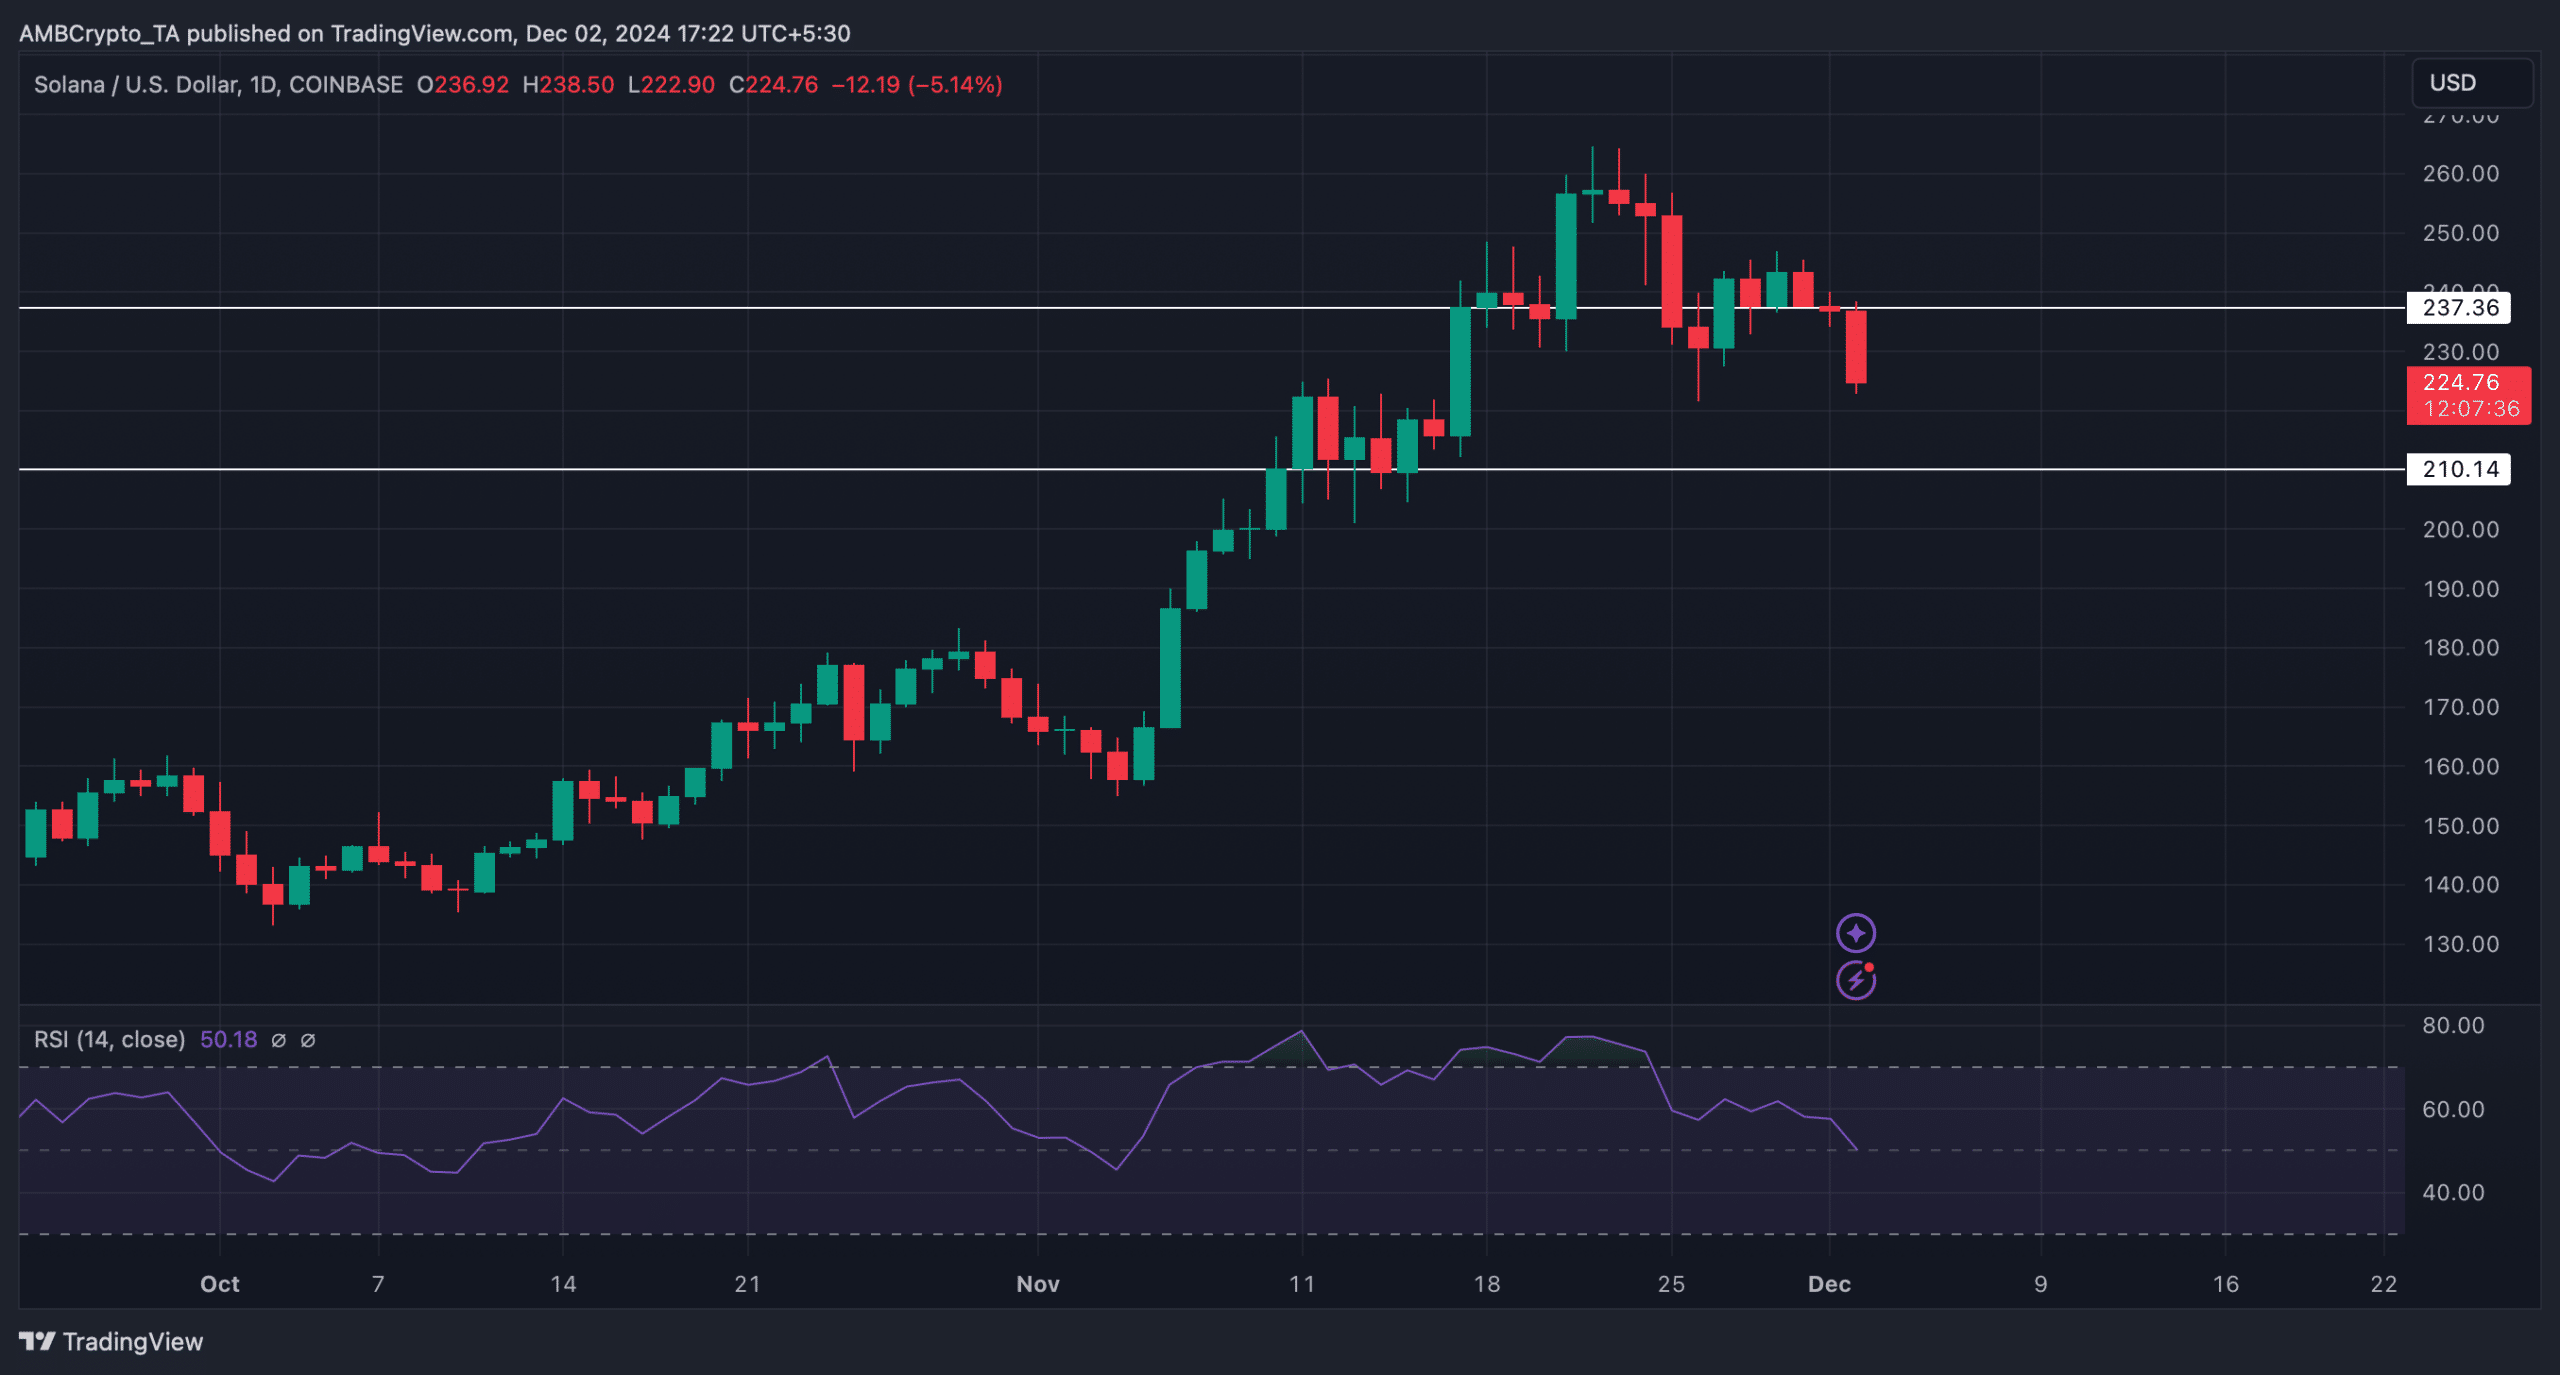Click the 200.00 price scale label
The width and height of the screenshot is (2560, 1375).
[x=2460, y=530]
